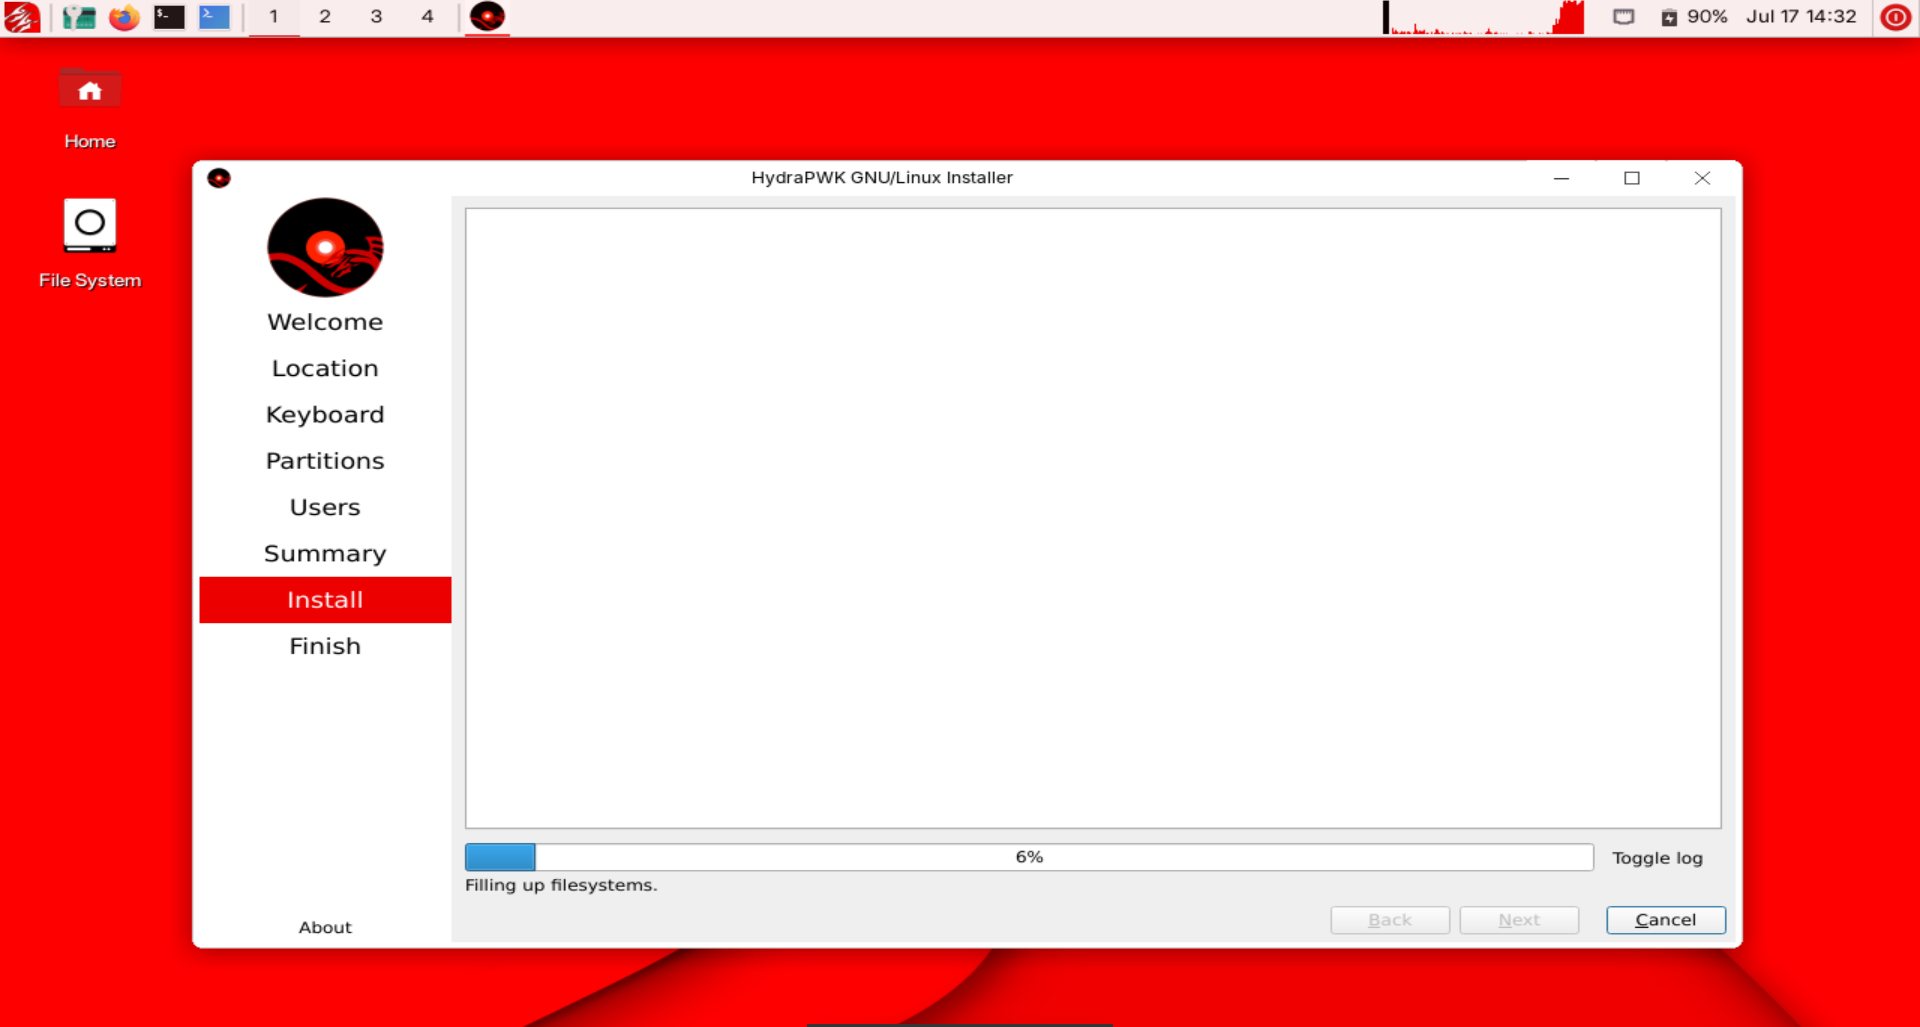Open the blue PowerShell terminal icon
The image size is (1920, 1027).
point(214,17)
